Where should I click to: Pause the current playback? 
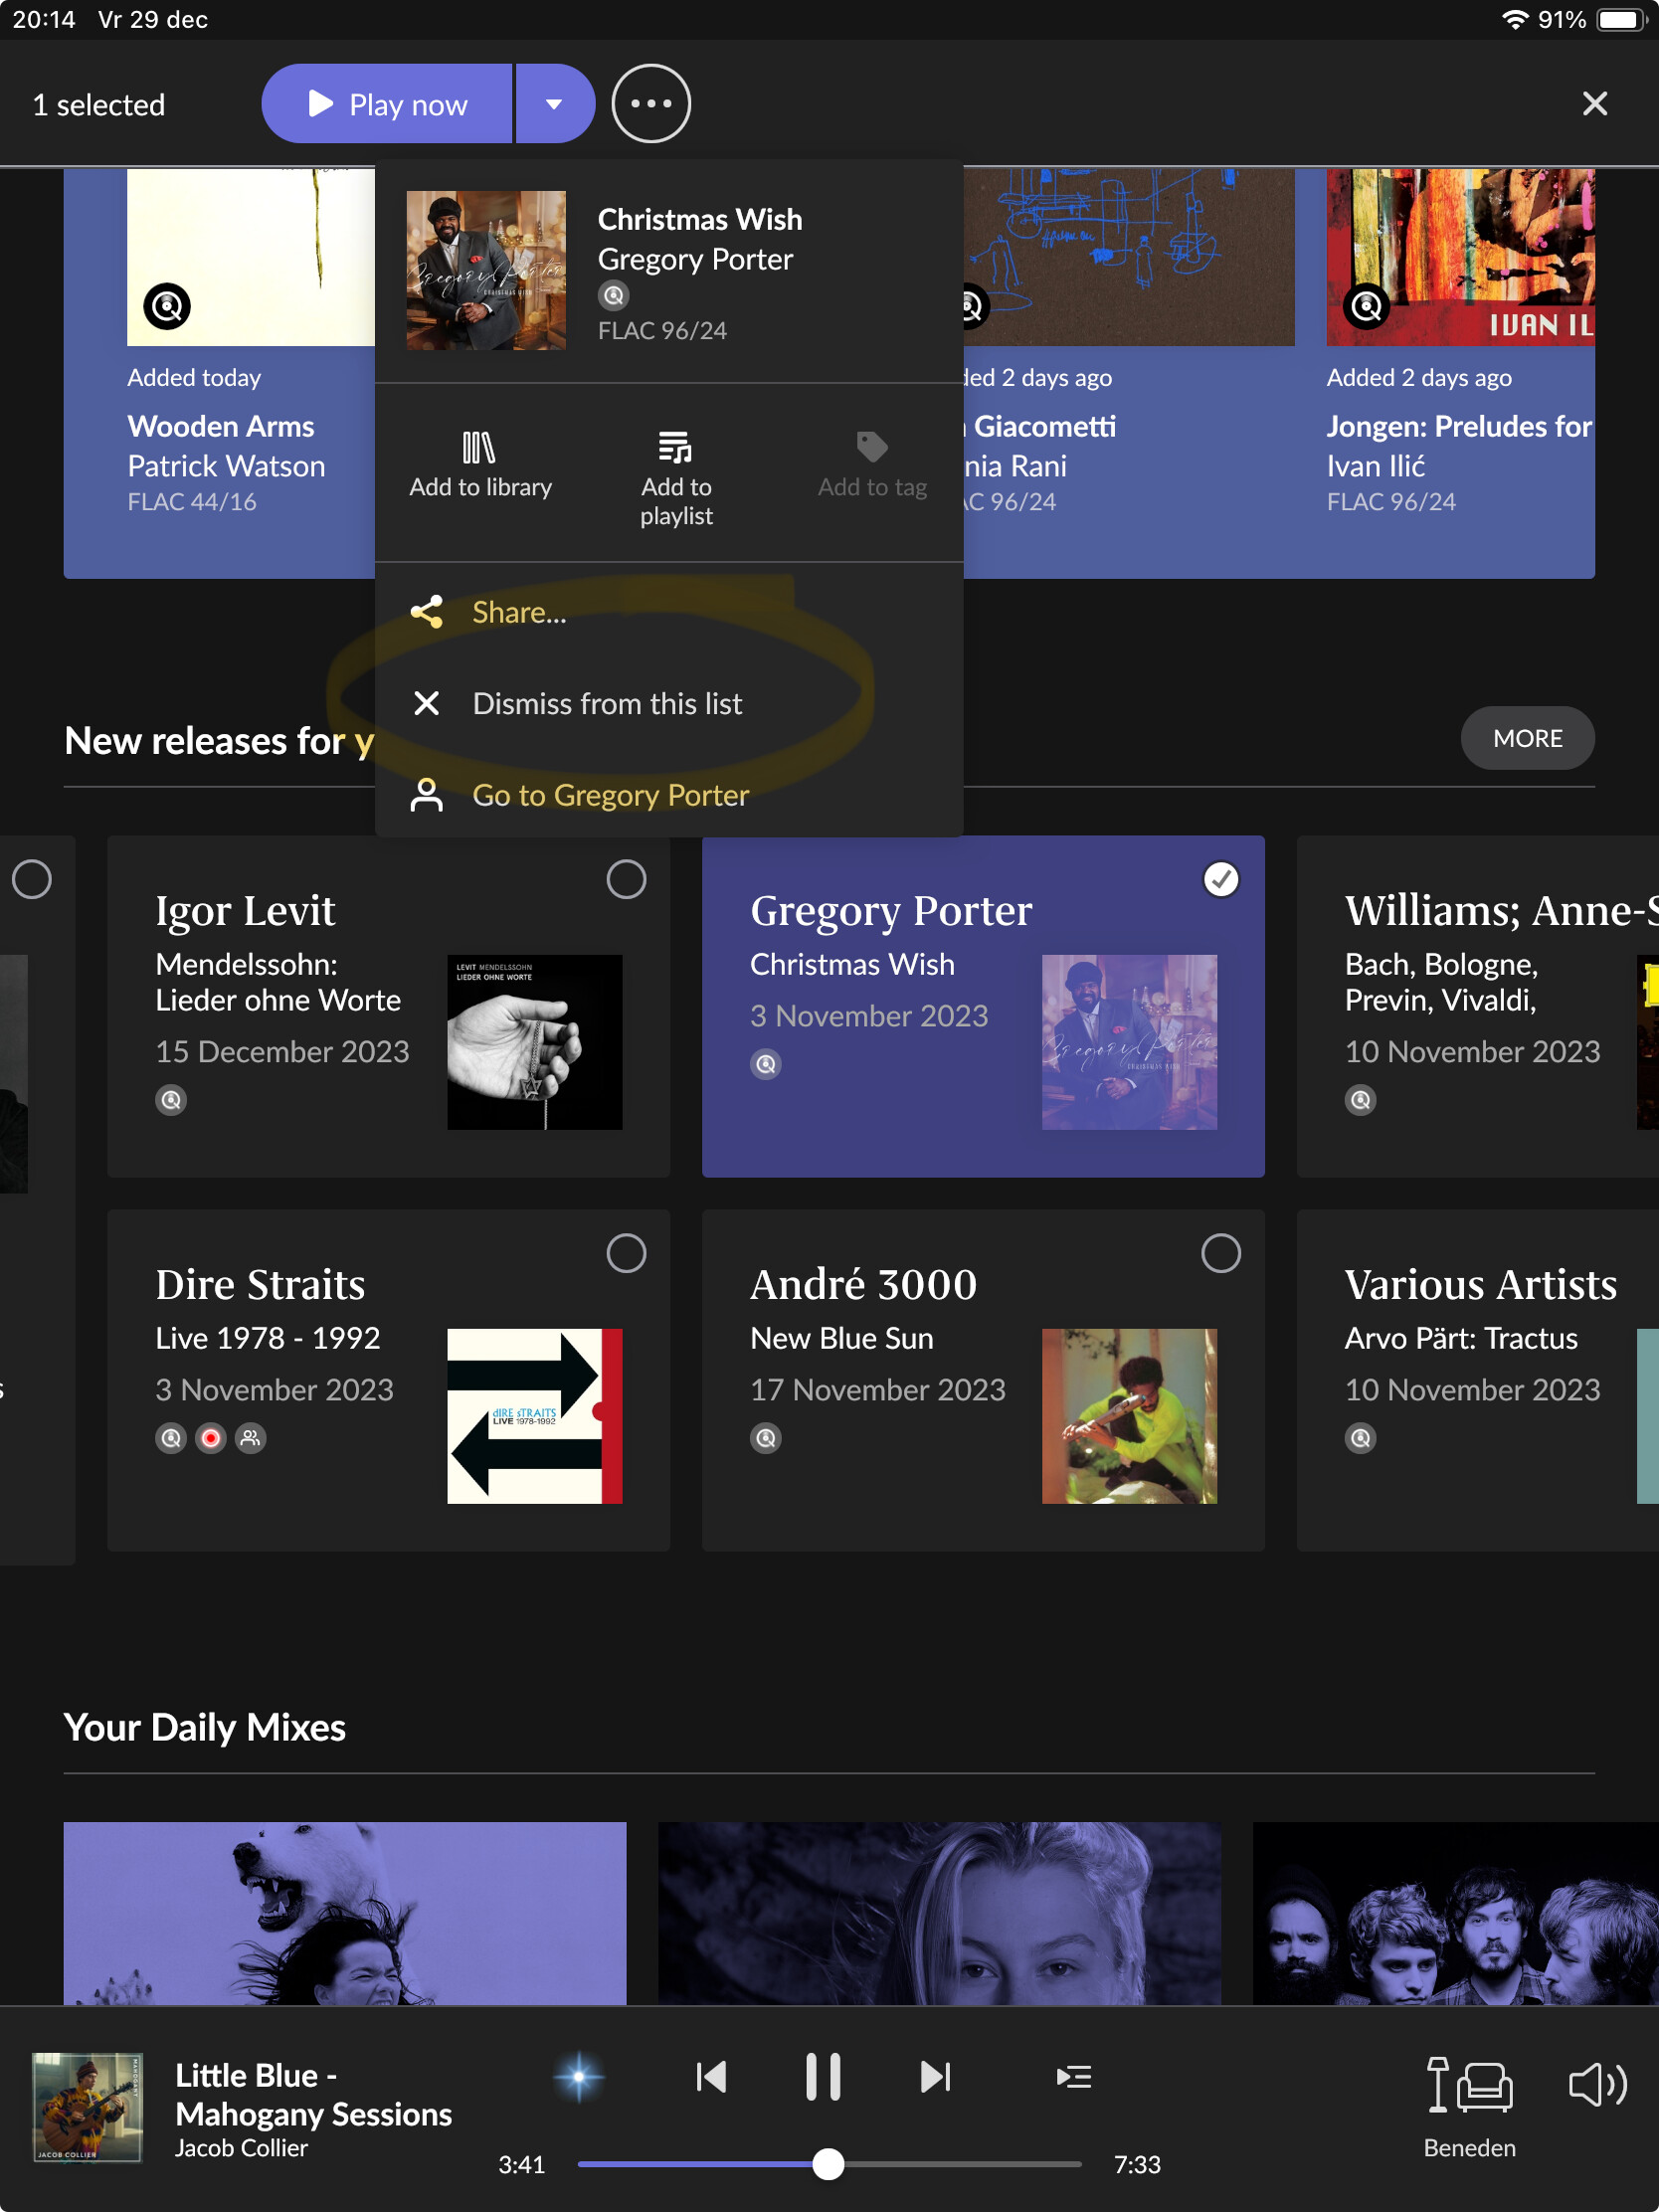pos(822,2077)
